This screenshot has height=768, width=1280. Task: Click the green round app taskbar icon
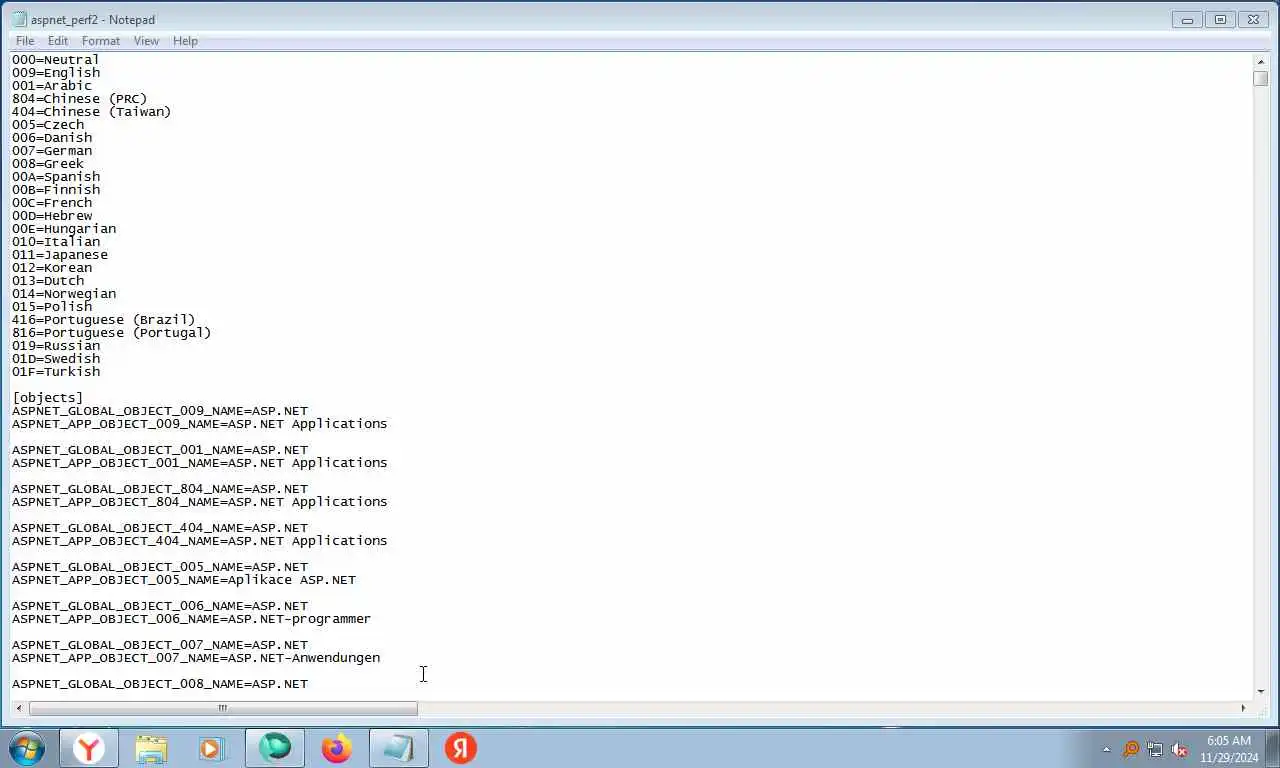[x=275, y=748]
